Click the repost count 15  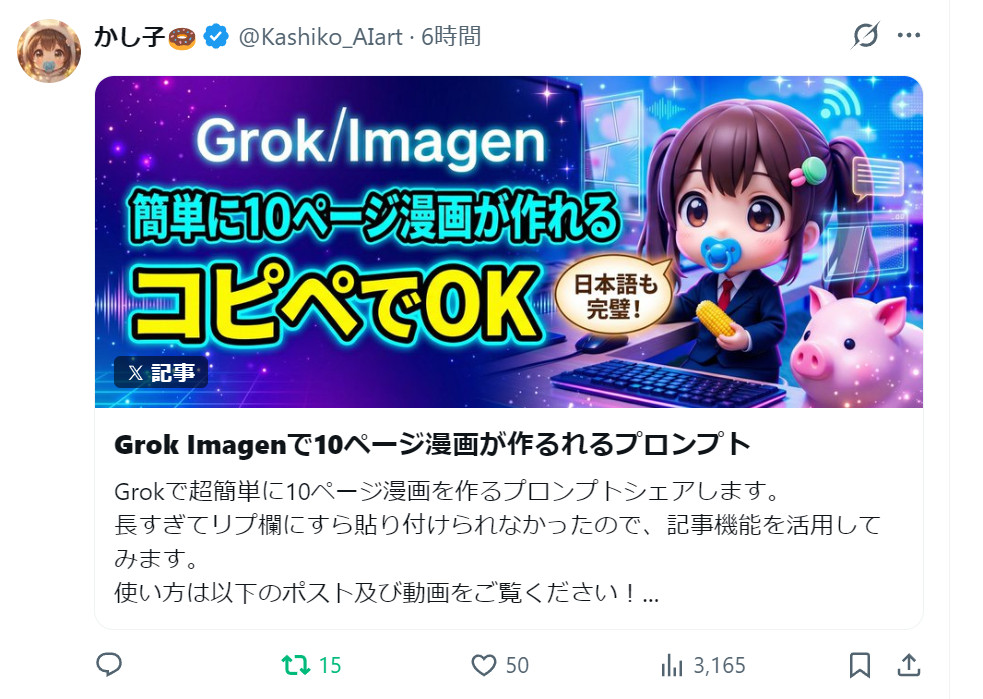coord(330,665)
